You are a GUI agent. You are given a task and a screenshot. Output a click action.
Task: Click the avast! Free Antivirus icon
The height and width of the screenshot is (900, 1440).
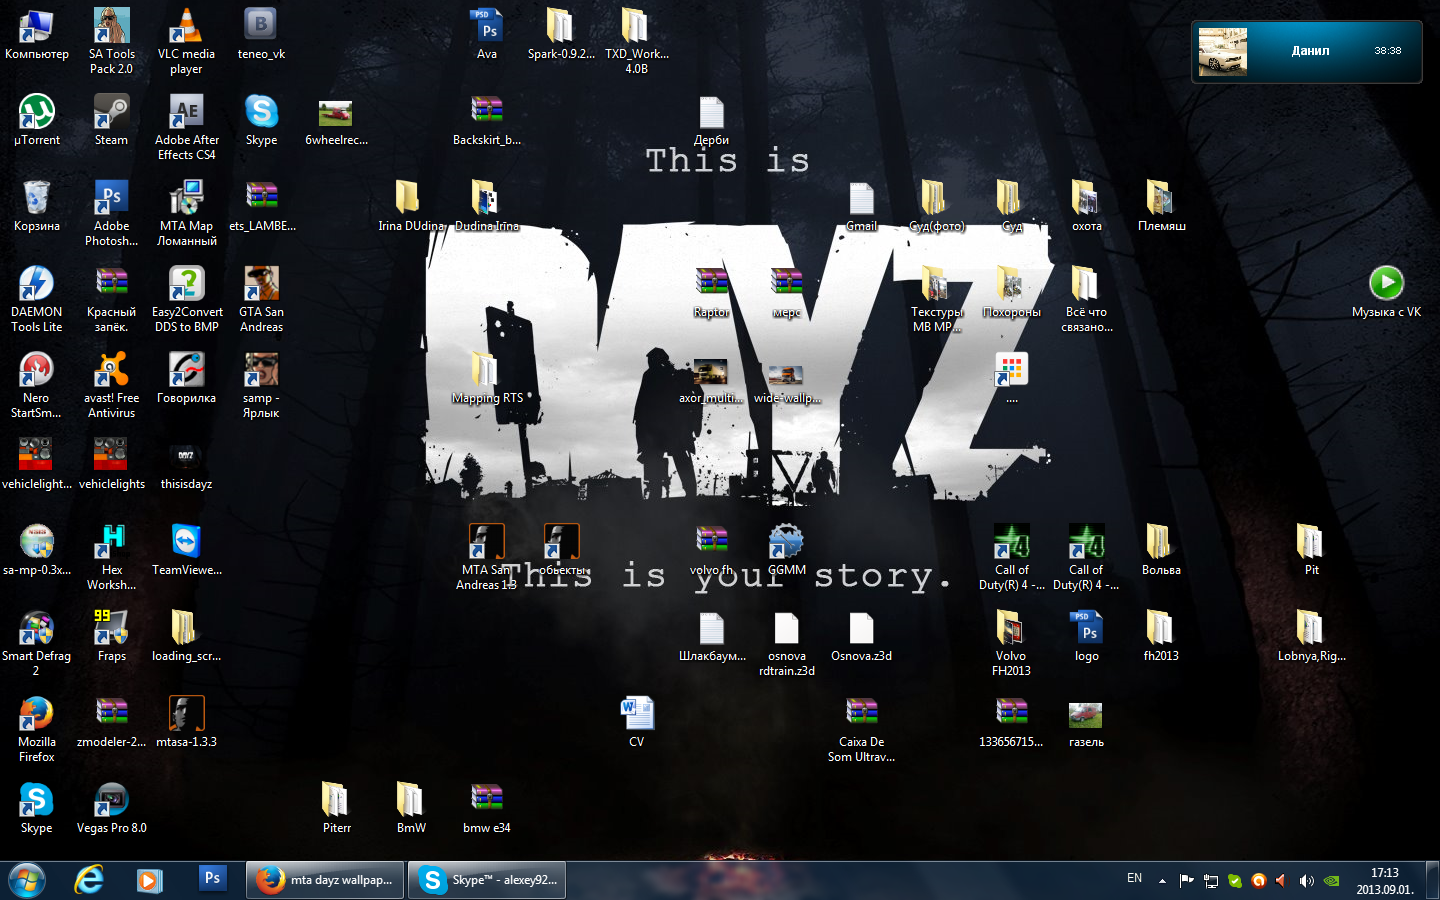coord(111,386)
